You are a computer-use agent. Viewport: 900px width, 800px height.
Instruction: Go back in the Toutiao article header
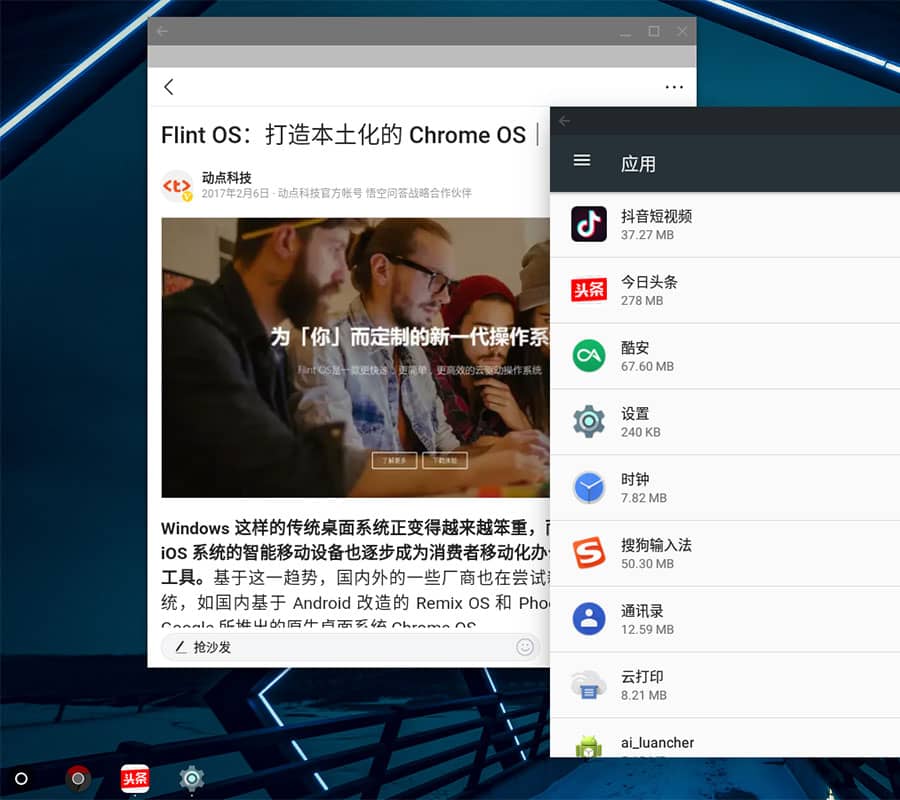pyautogui.click(x=168, y=87)
